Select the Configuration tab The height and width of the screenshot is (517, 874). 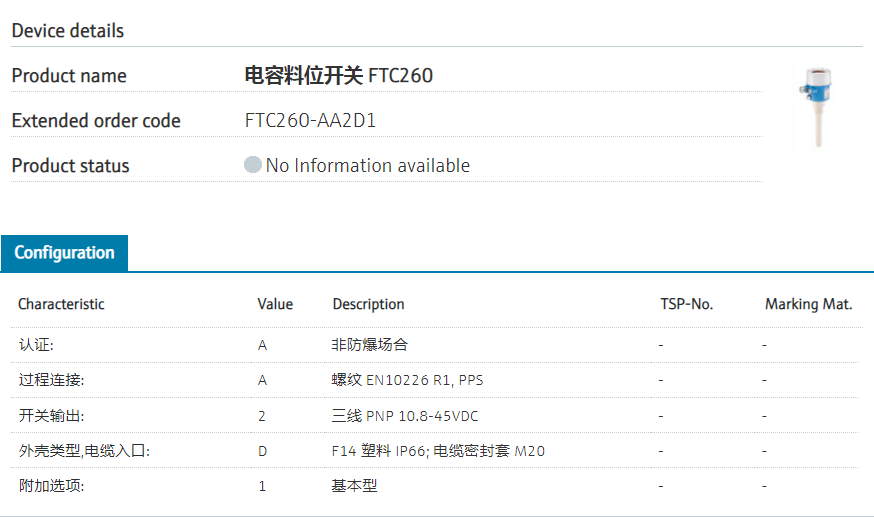tap(64, 253)
